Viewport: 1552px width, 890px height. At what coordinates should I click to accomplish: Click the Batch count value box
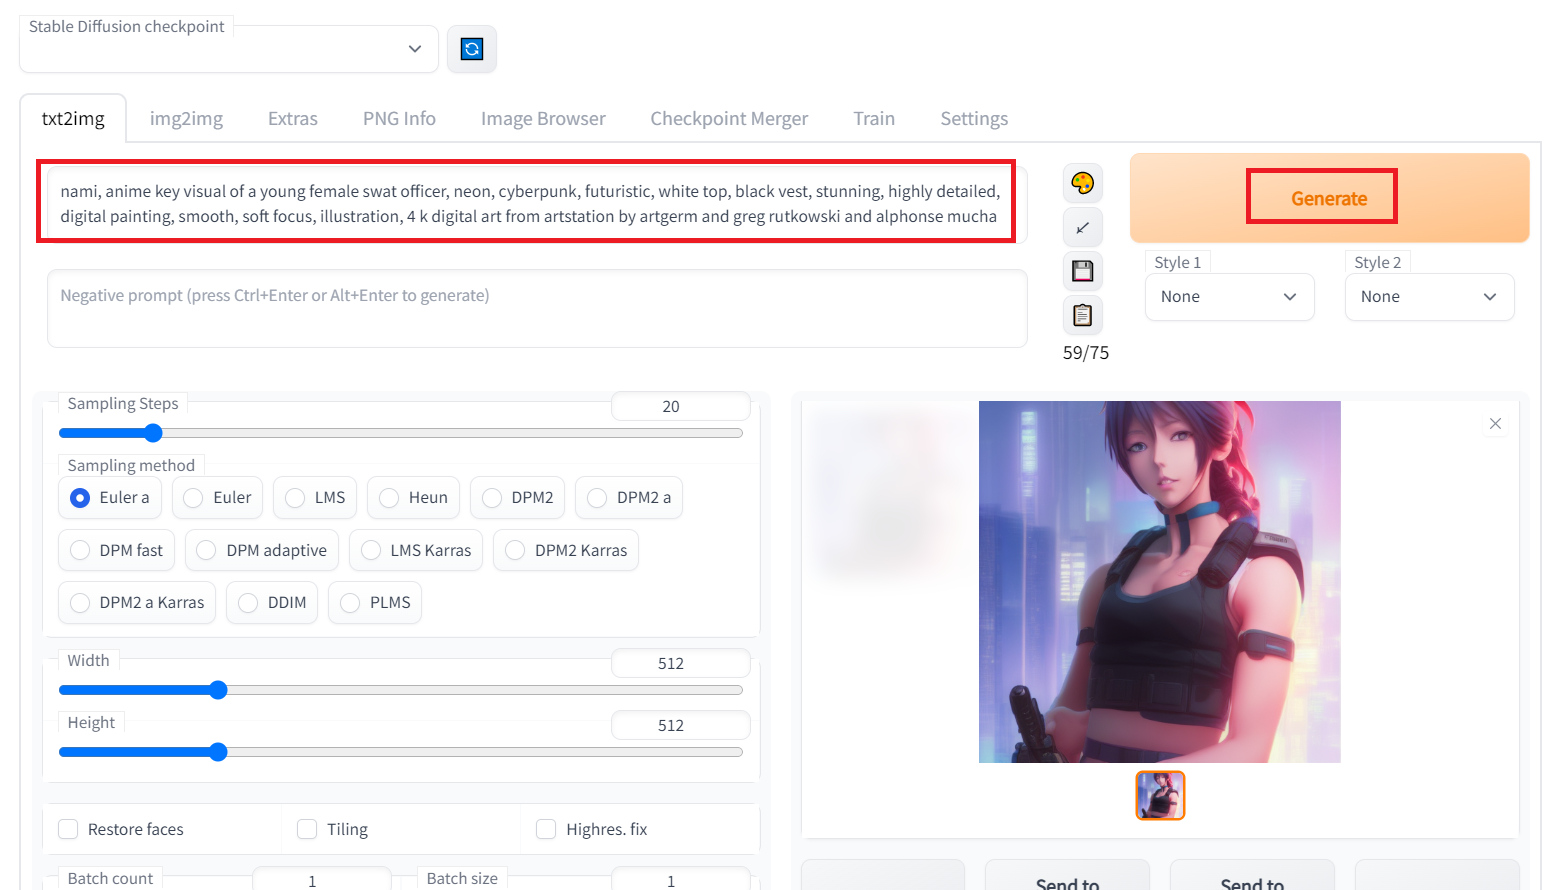click(321, 880)
